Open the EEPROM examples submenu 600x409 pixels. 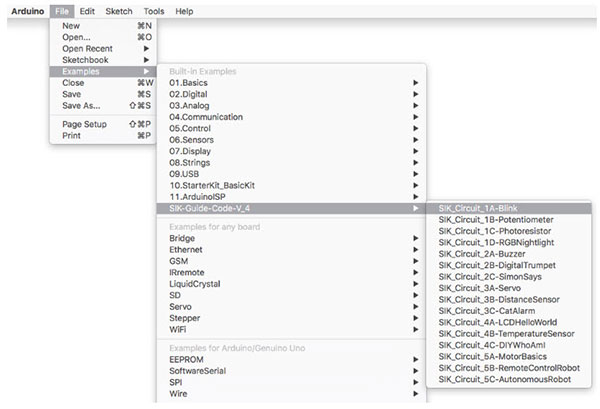(x=291, y=359)
